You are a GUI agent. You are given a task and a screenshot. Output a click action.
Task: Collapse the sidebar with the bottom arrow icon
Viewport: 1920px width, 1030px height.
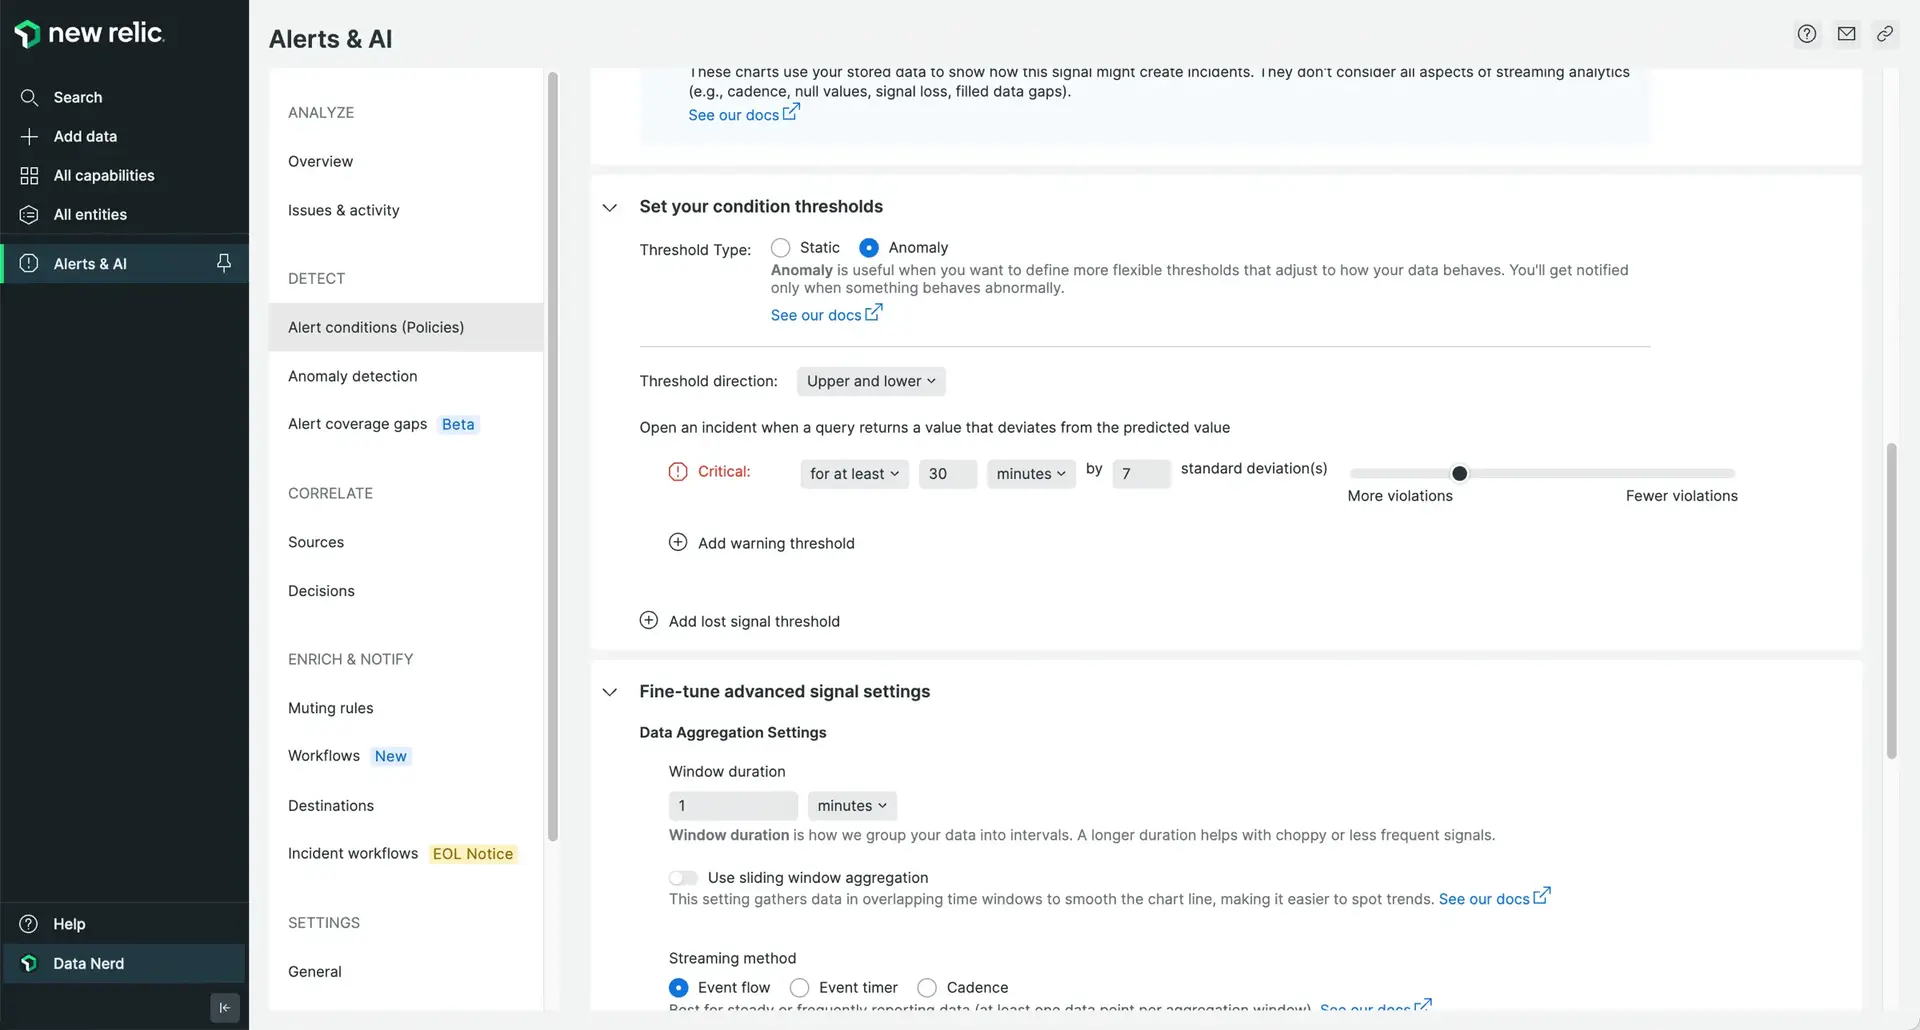point(225,1008)
